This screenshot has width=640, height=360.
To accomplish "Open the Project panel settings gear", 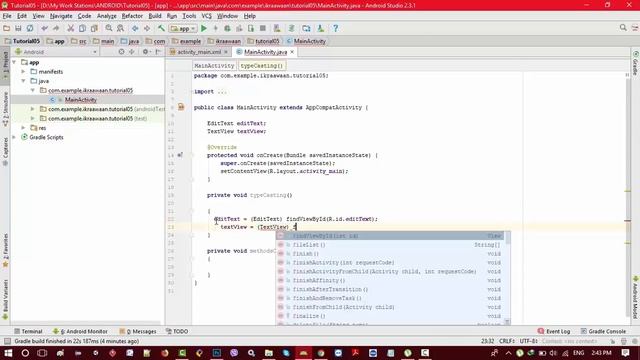I will tap(145, 52).
